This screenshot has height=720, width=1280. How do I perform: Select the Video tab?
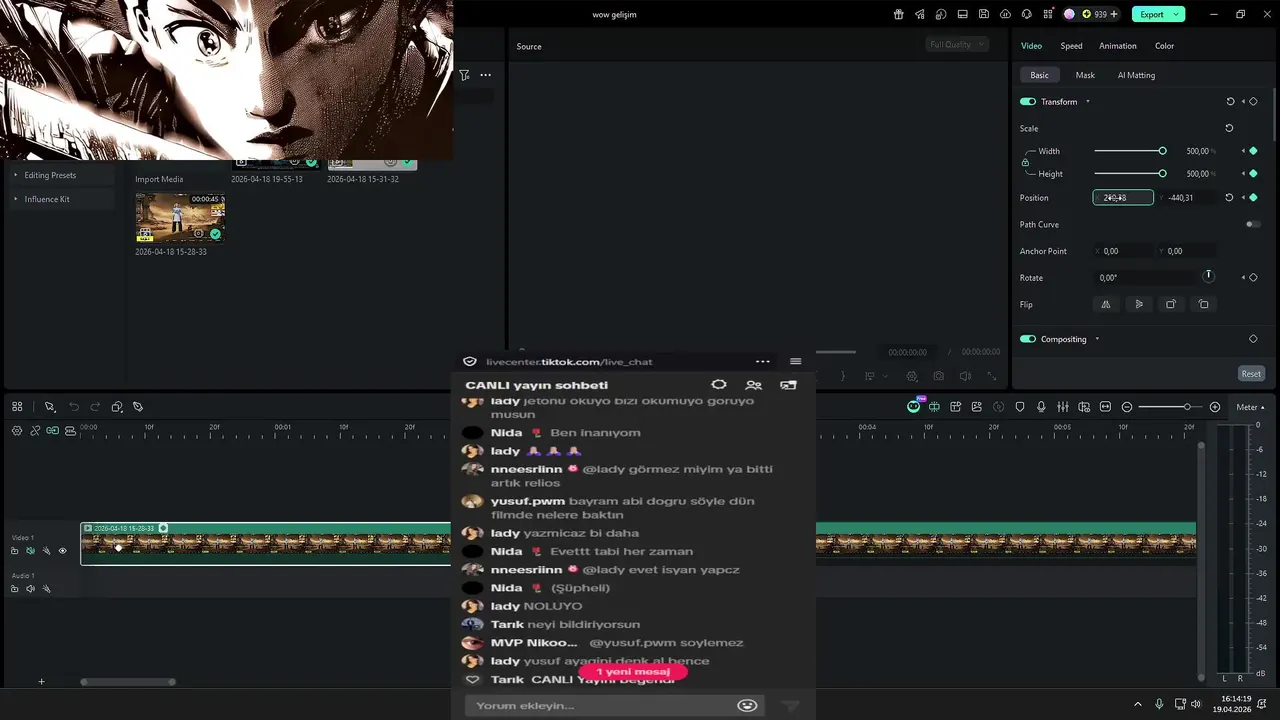point(1031,46)
